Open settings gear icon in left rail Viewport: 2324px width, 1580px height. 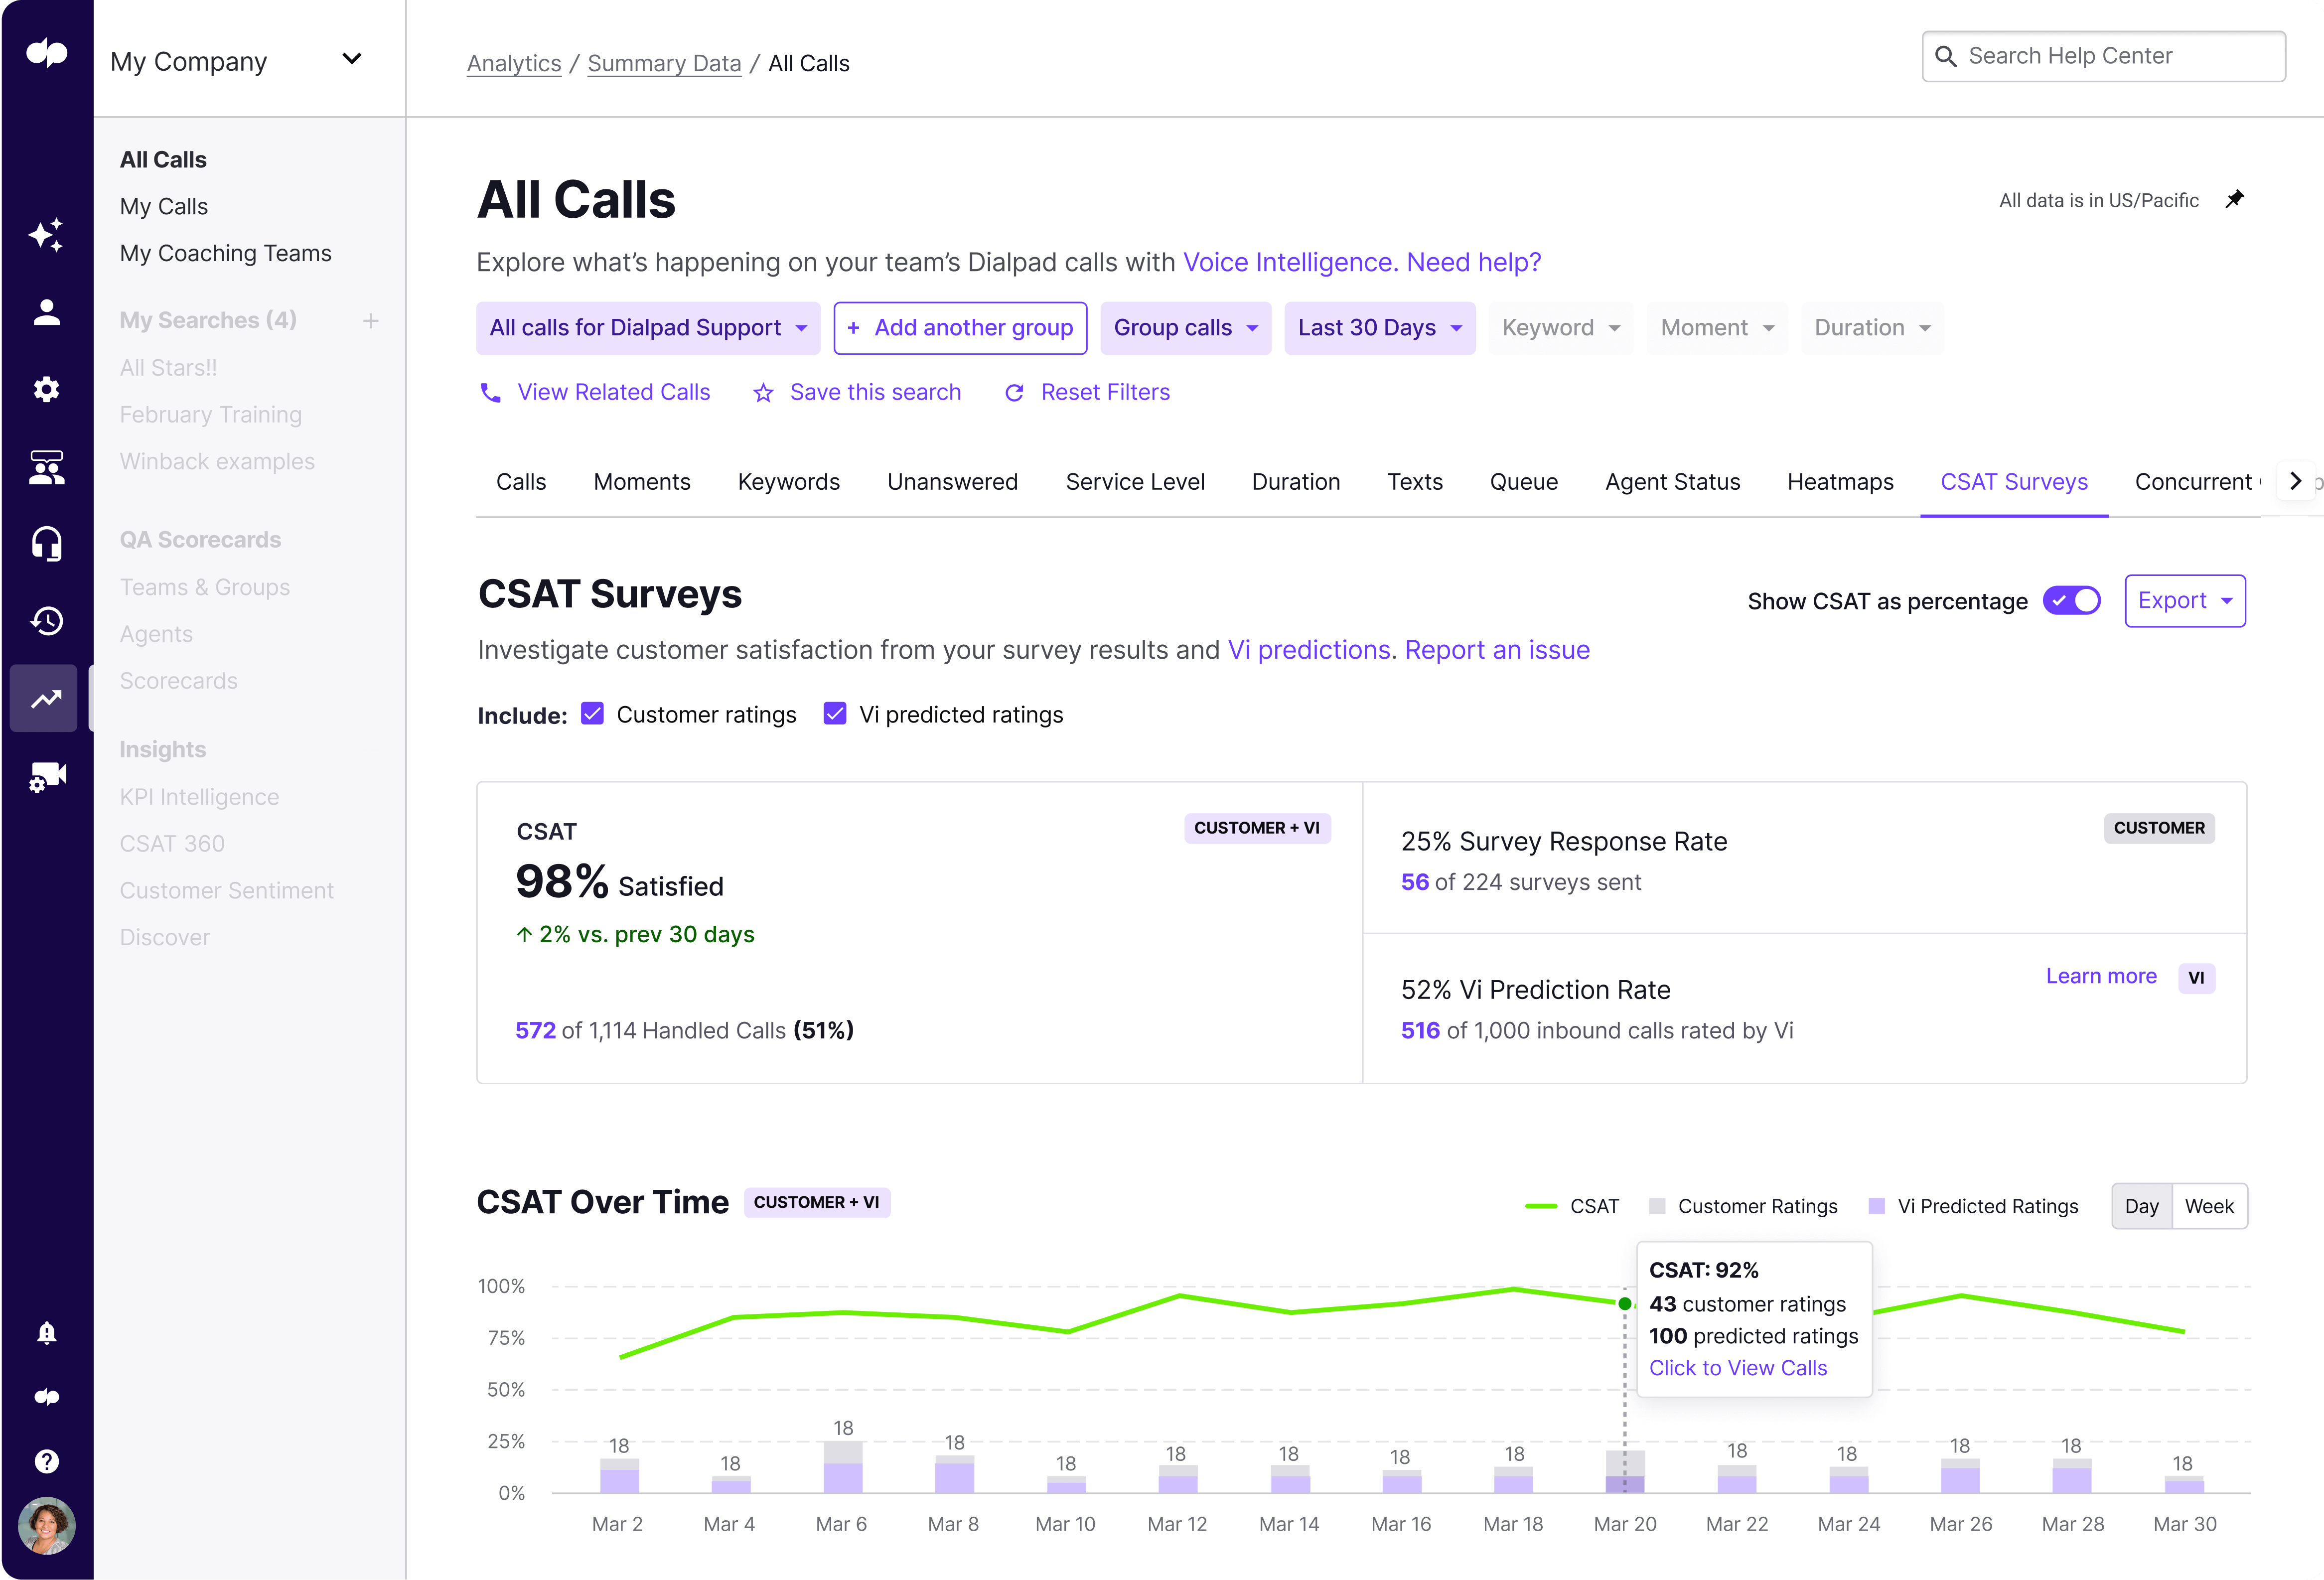(x=46, y=390)
